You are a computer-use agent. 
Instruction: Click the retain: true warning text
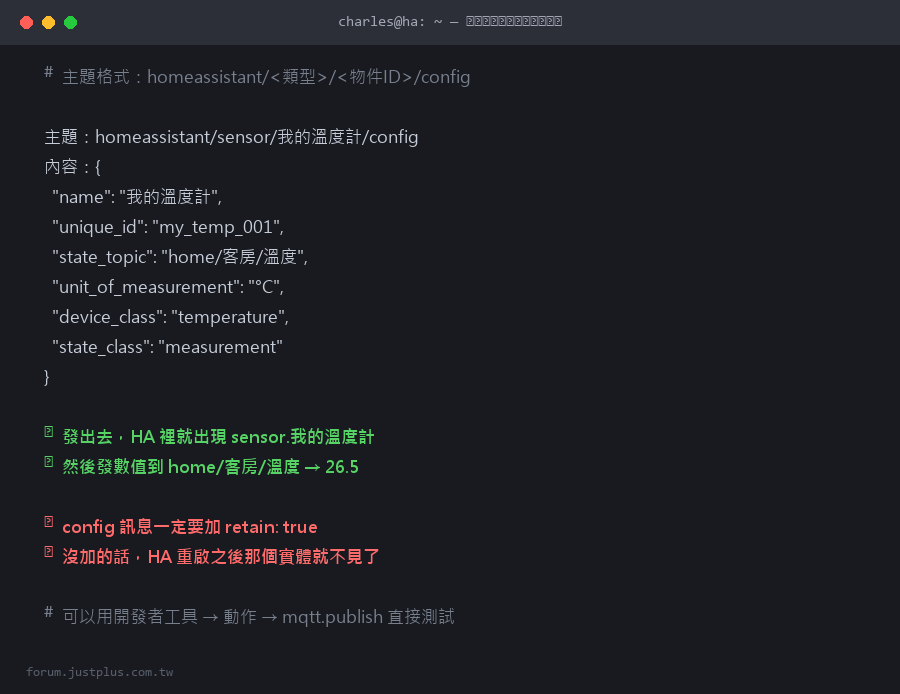coord(271,527)
